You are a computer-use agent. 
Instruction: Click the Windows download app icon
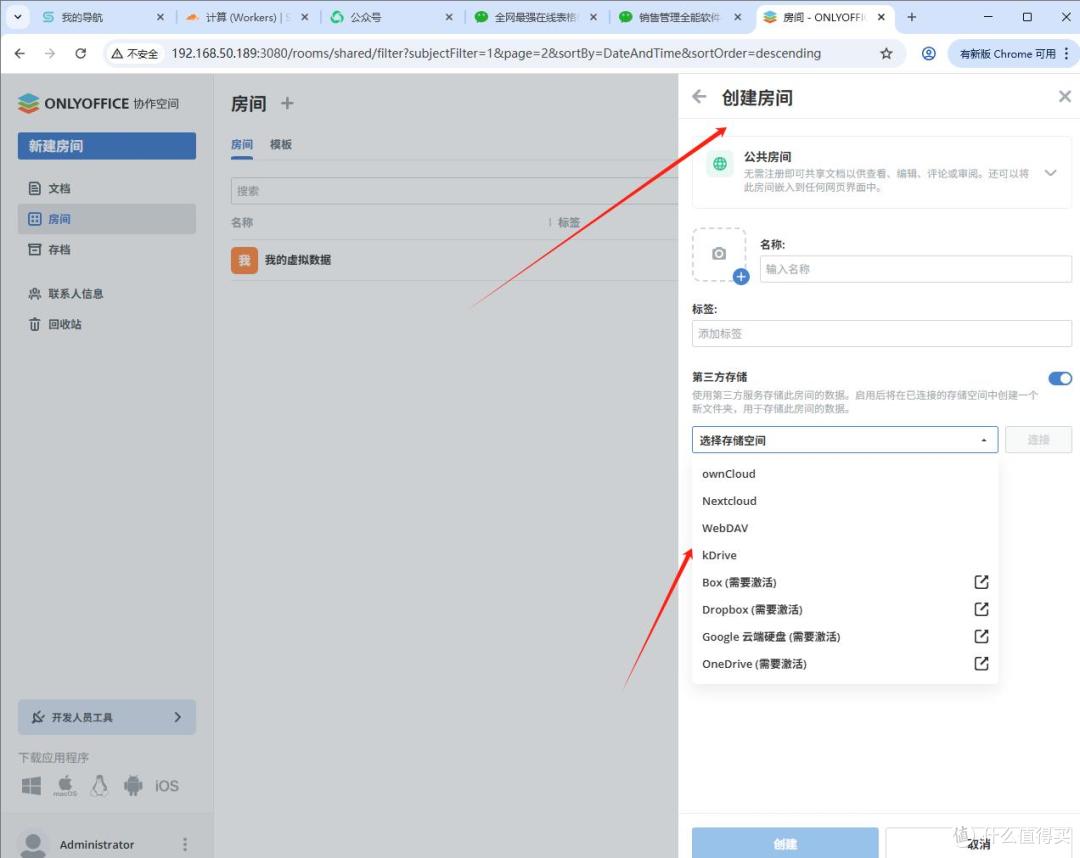[x=31, y=786]
